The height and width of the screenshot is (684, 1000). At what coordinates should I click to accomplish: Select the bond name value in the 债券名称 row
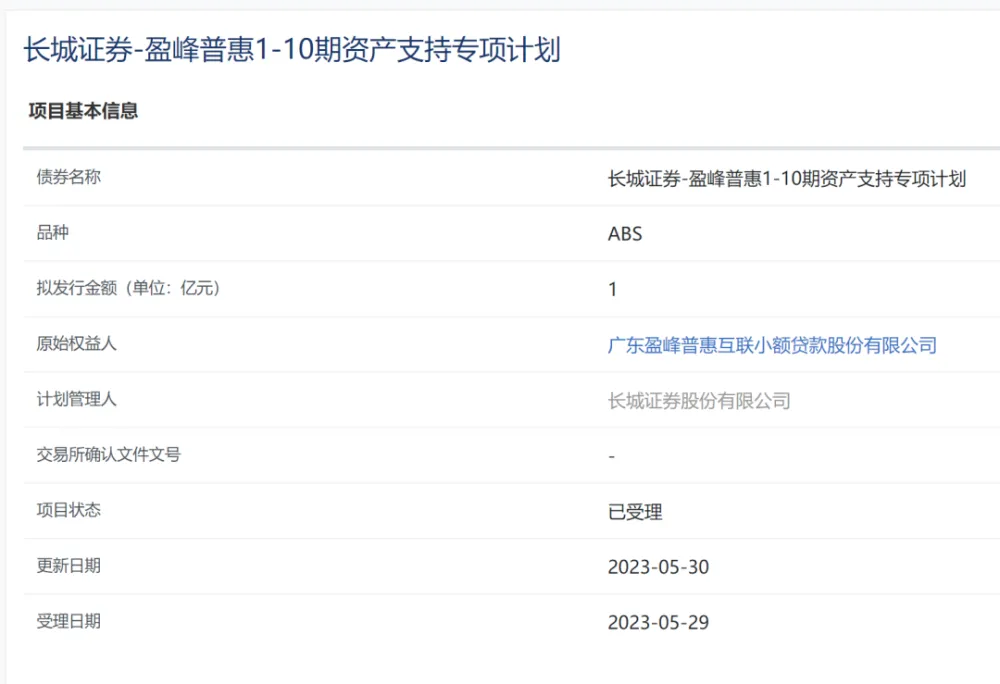[786, 179]
